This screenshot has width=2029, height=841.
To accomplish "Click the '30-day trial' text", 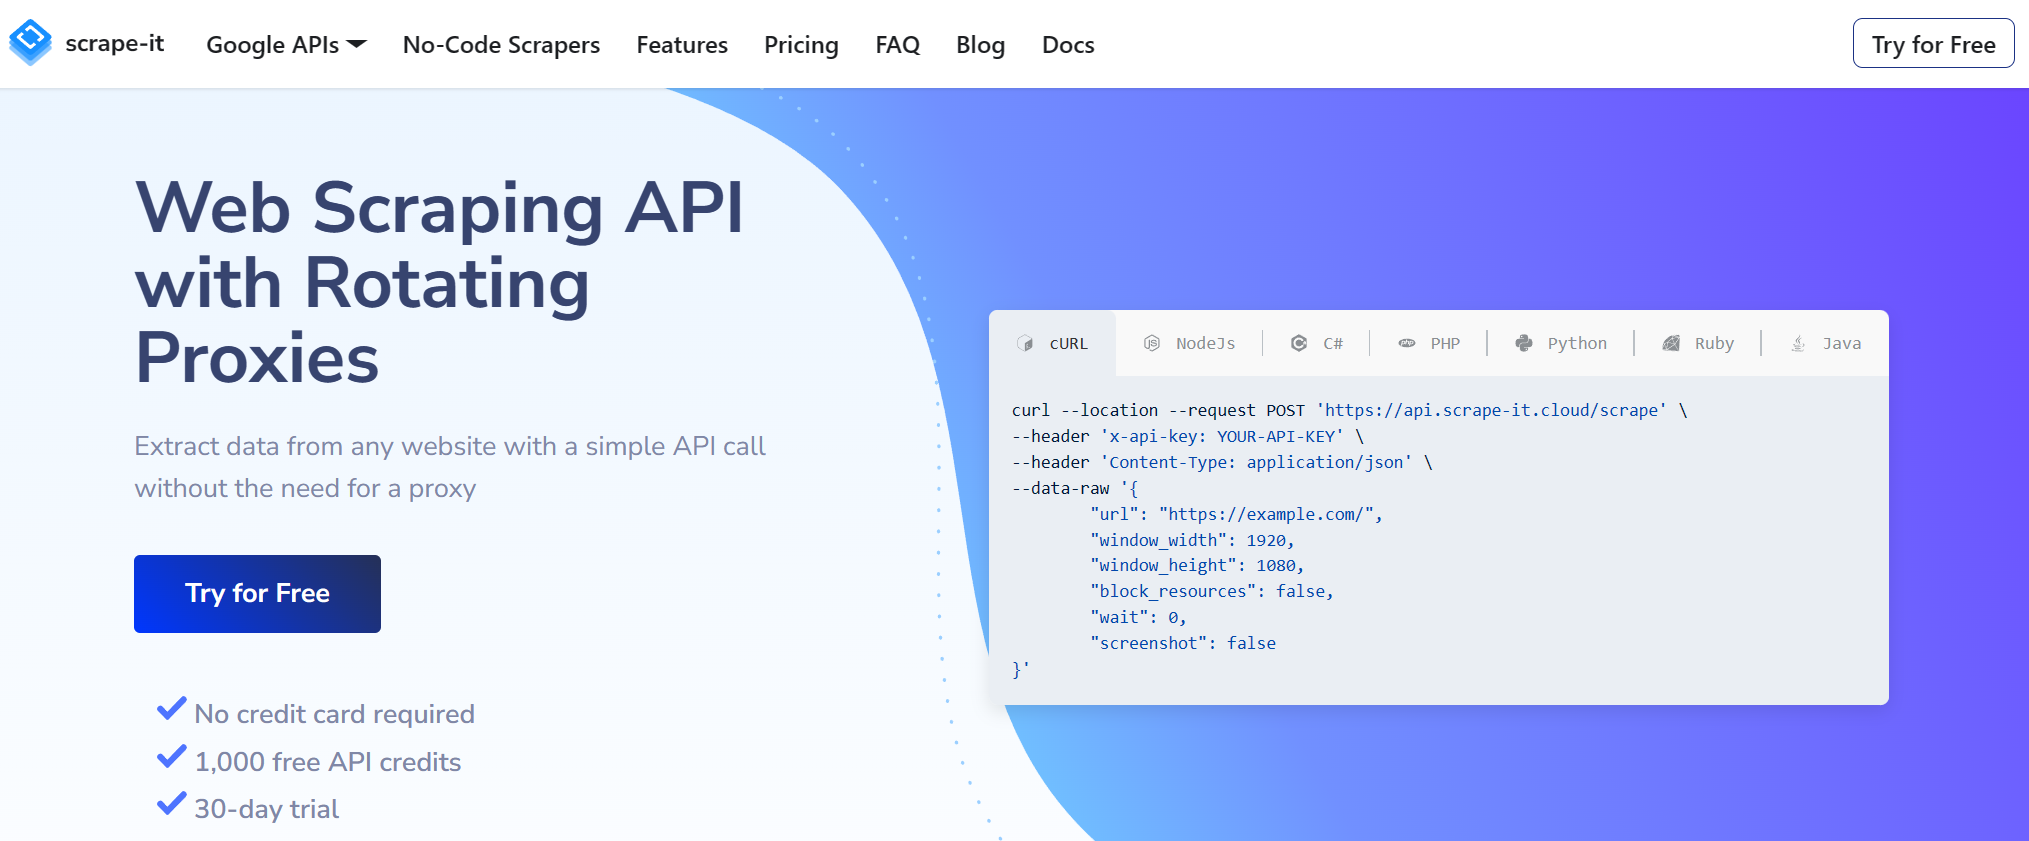I will tap(266, 809).
